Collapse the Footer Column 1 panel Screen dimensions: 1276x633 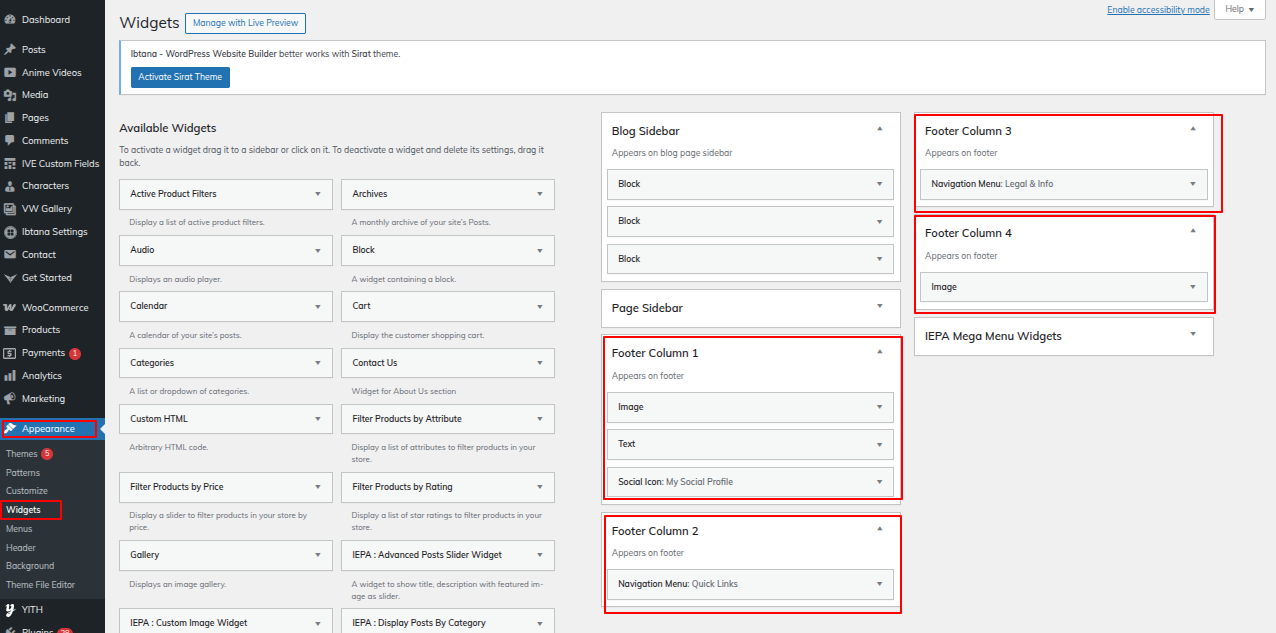[x=879, y=352]
